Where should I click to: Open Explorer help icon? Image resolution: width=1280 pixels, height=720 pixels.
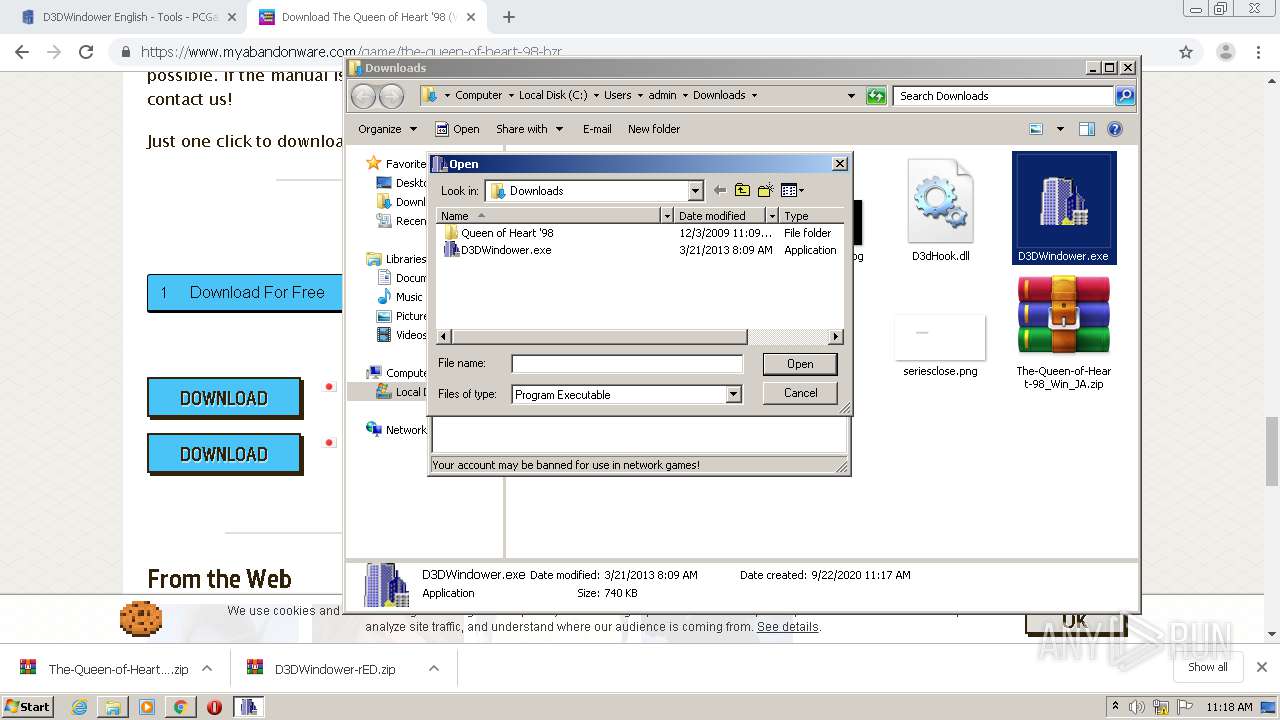pyautogui.click(x=1115, y=129)
